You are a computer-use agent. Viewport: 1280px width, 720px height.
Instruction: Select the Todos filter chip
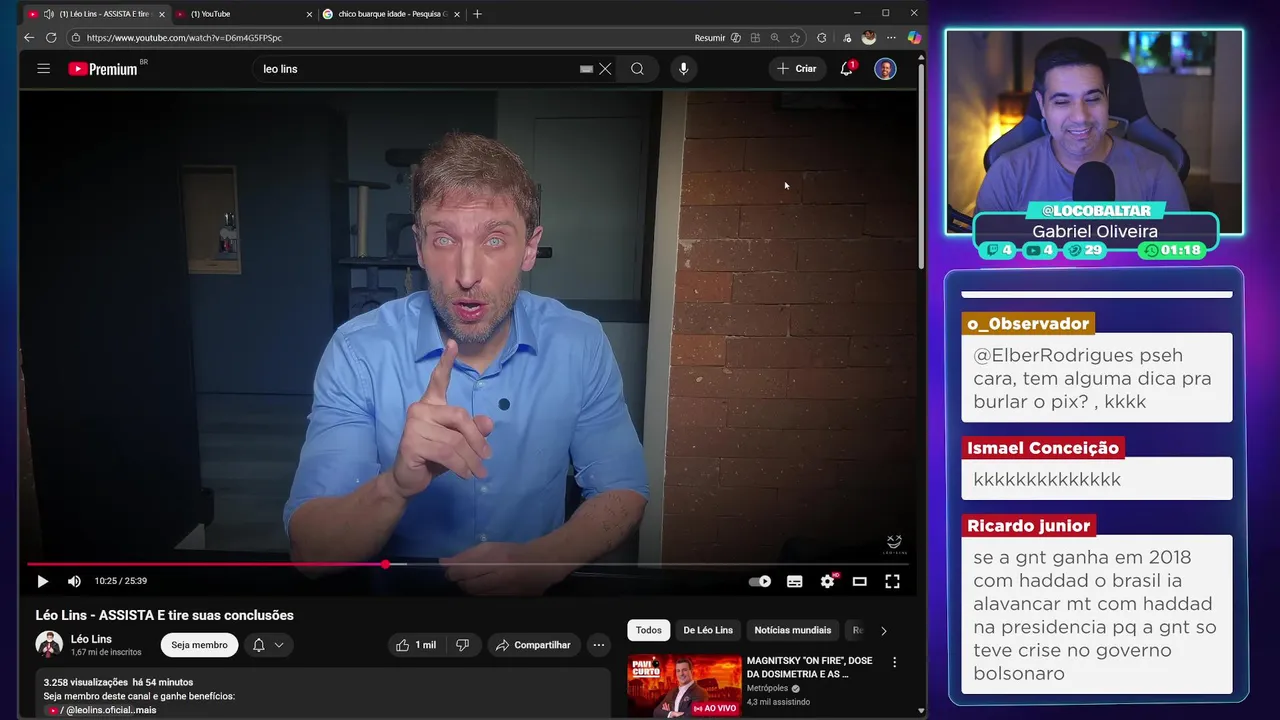coord(649,630)
